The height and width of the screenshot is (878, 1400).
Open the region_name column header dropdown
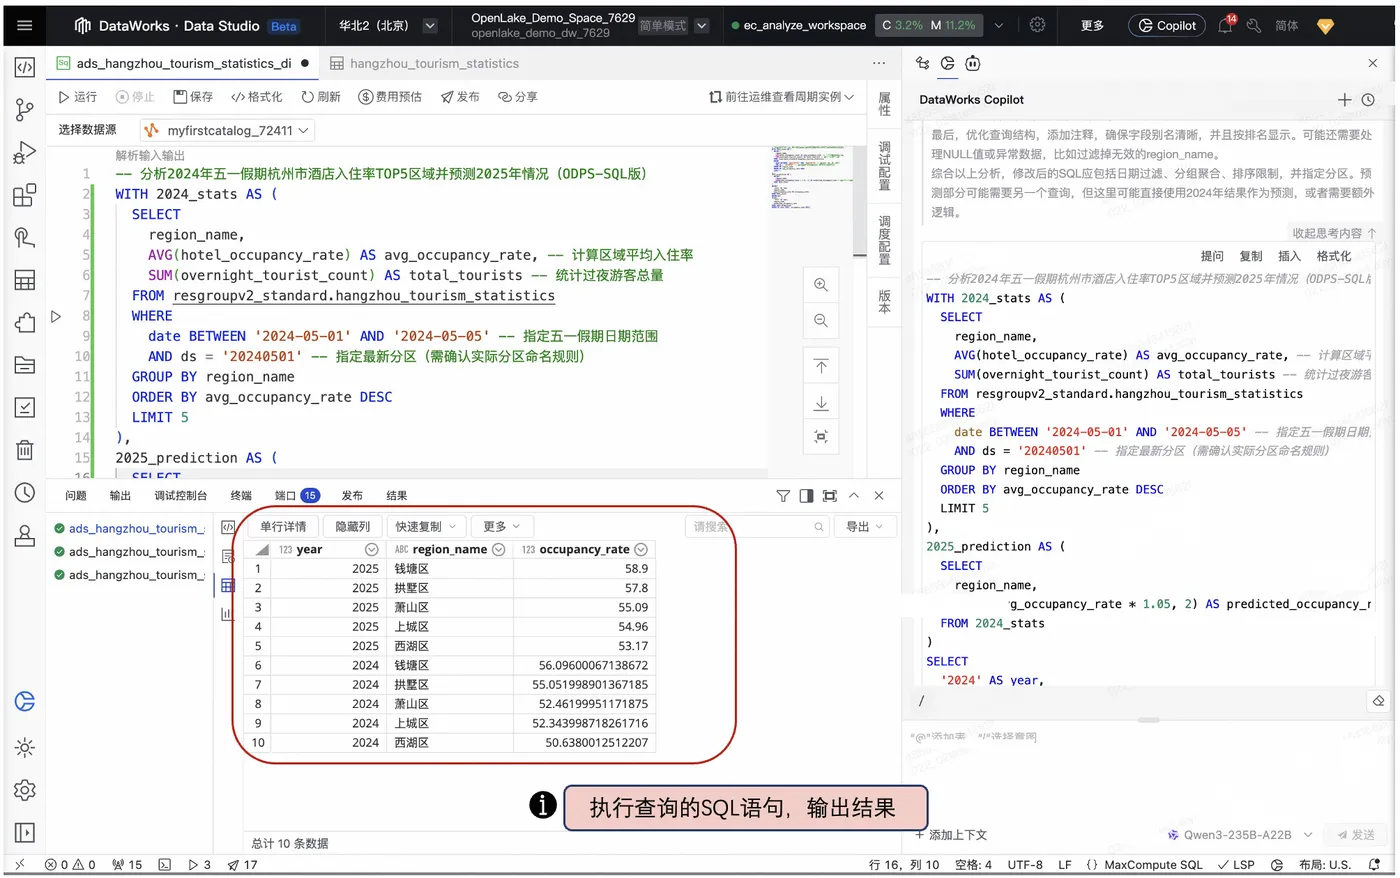pyautogui.click(x=499, y=550)
